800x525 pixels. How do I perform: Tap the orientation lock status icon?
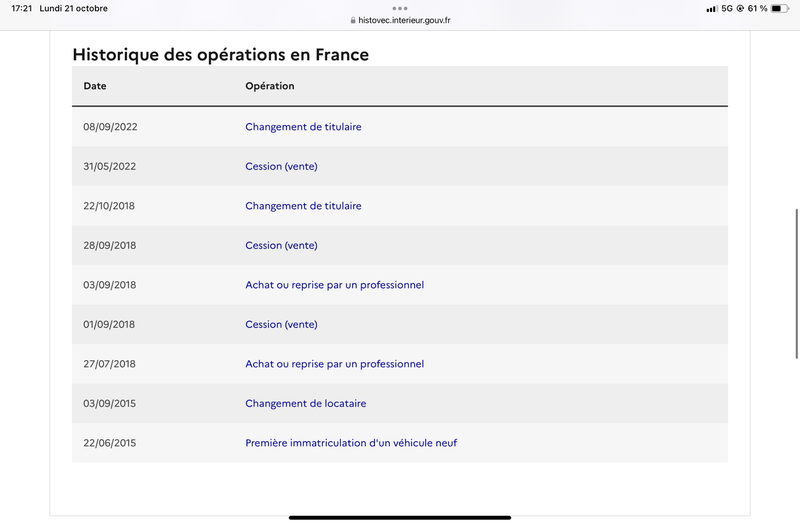click(740, 8)
